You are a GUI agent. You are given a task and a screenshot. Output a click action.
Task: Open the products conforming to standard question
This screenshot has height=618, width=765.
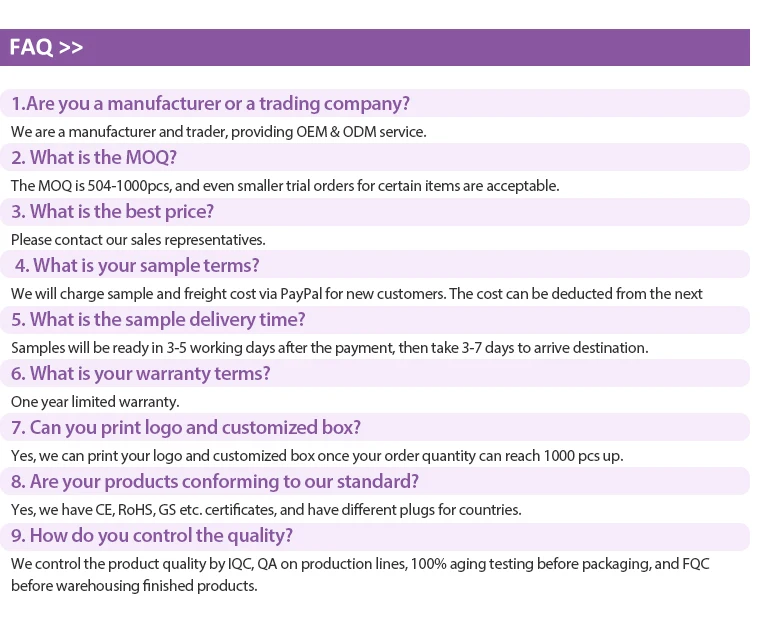pyautogui.click(x=214, y=481)
